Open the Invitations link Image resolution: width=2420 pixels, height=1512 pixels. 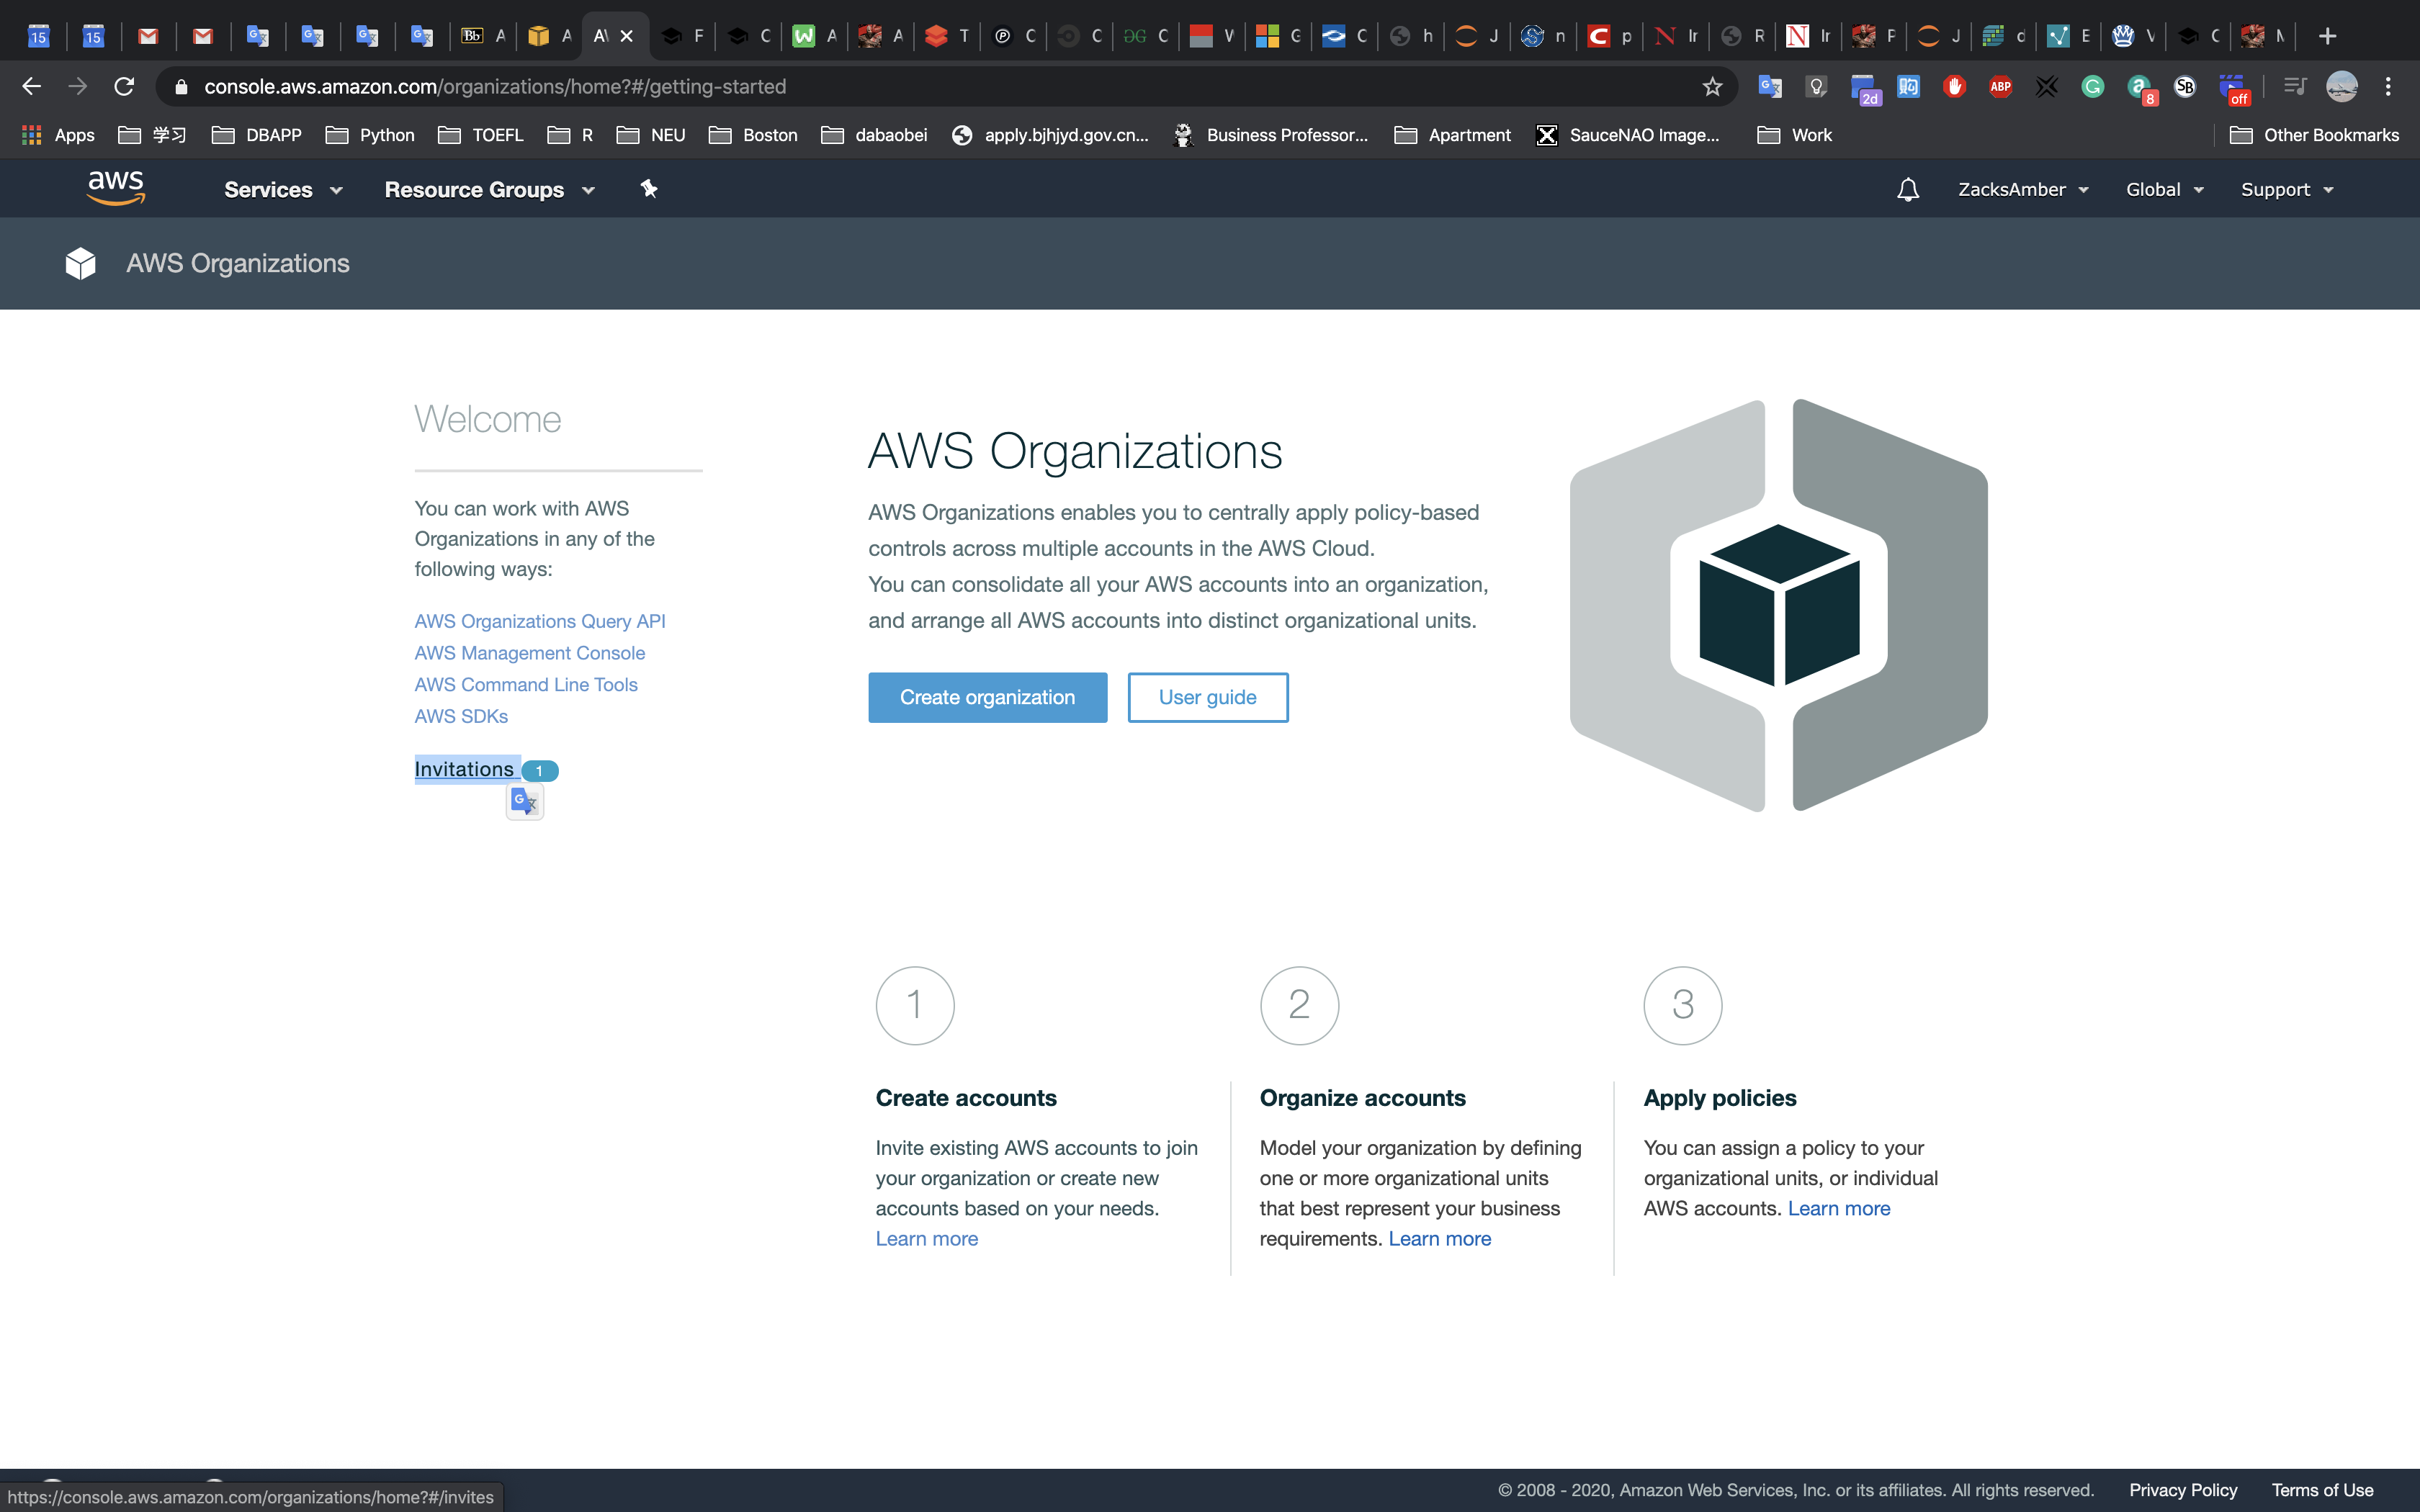tap(464, 769)
